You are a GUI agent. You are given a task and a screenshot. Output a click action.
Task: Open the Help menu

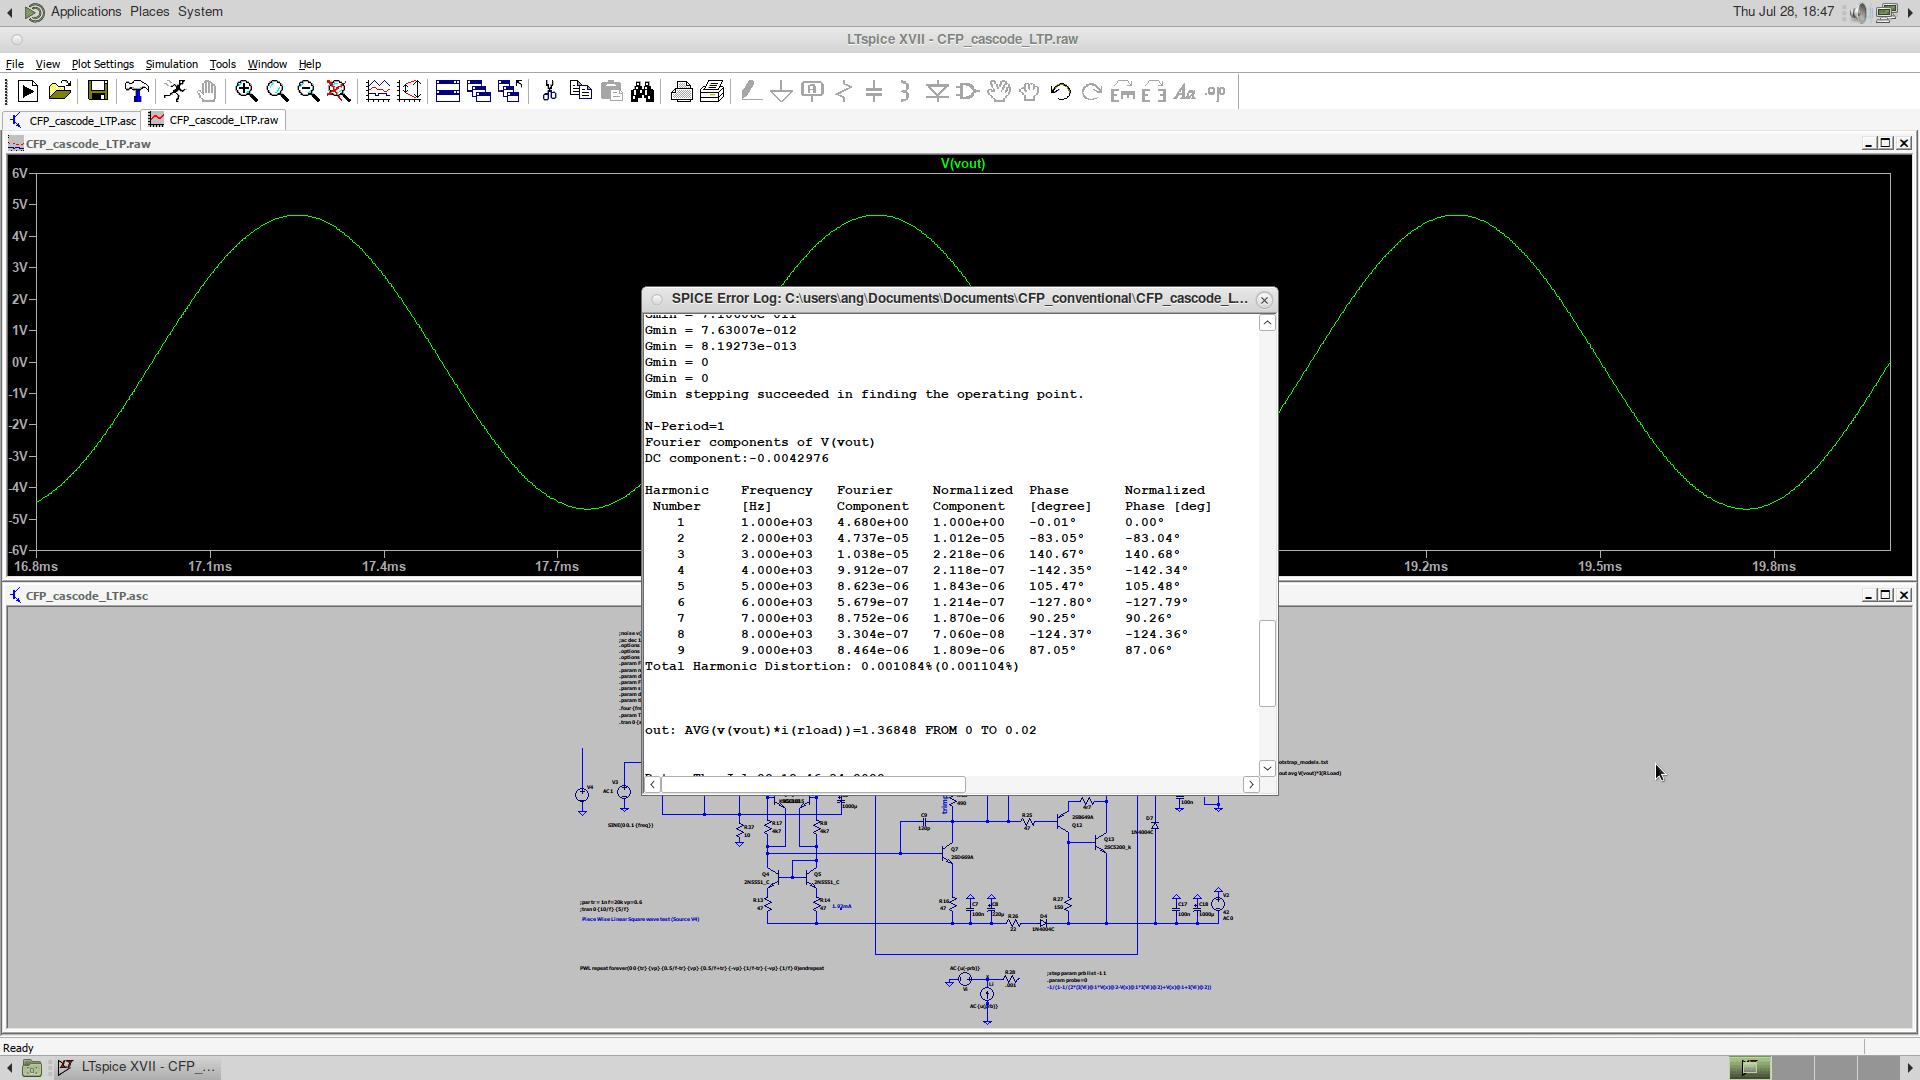pyautogui.click(x=310, y=64)
